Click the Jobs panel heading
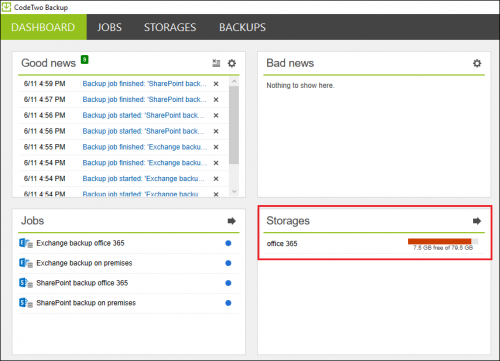This screenshot has height=361, width=500. (32, 221)
